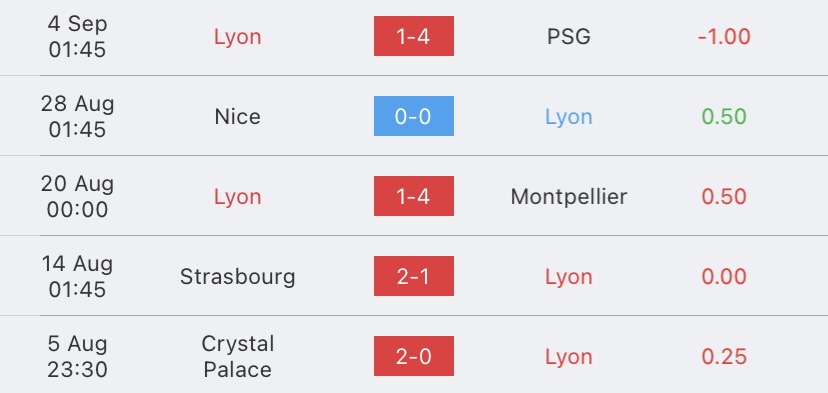Screen dimensions: 828x393
Task: Click Lyon opposite Crystal Palace
Action: click(569, 357)
